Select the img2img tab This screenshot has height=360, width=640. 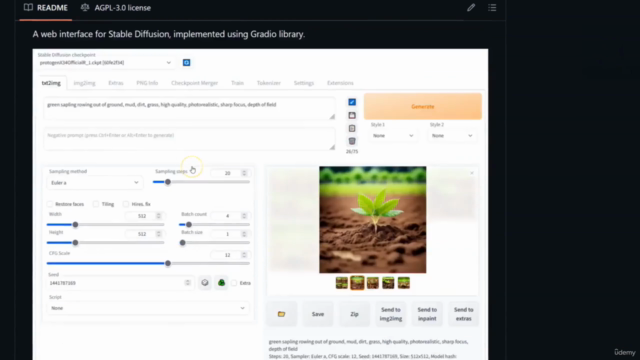tap(84, 83)
